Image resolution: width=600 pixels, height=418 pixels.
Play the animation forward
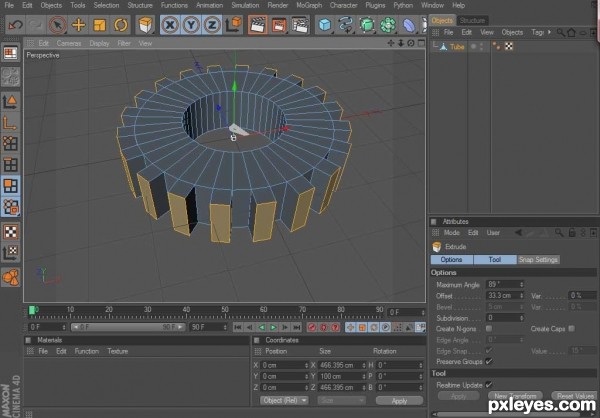point(273,327)
